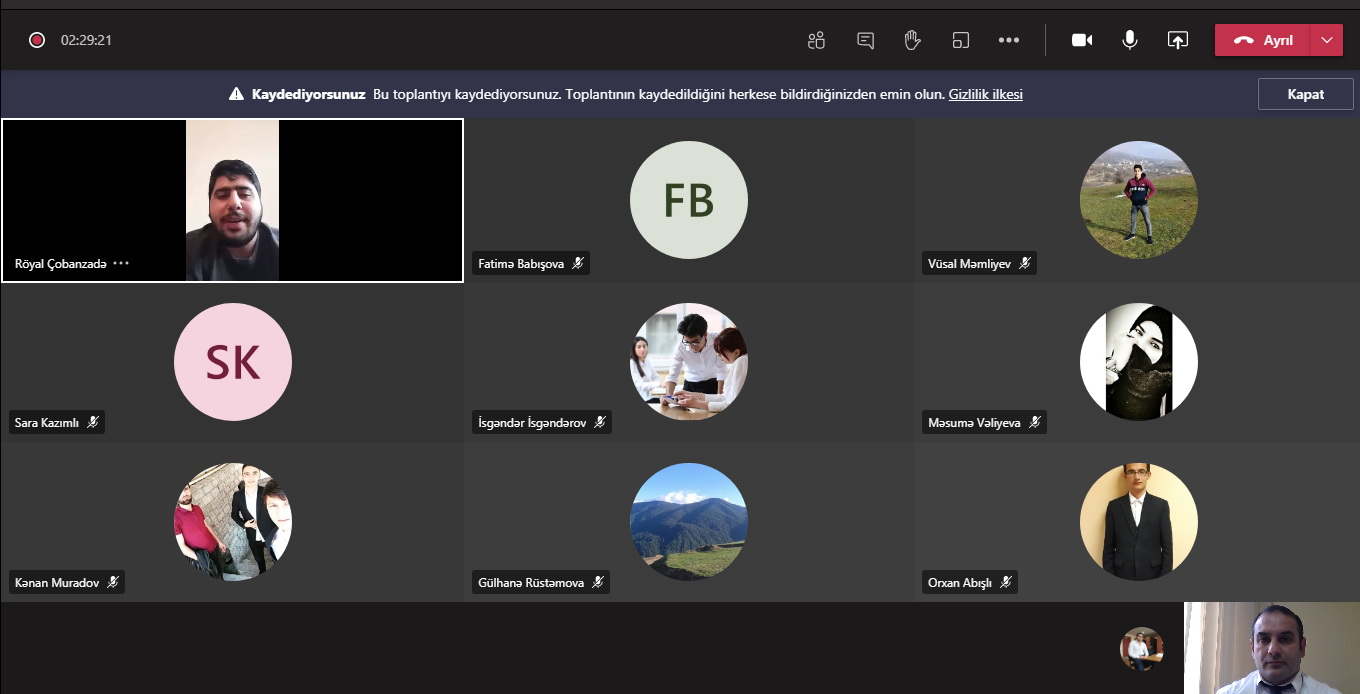
Task: Click the Fatimə Babışova name label
Action: [x=521, y=264]
